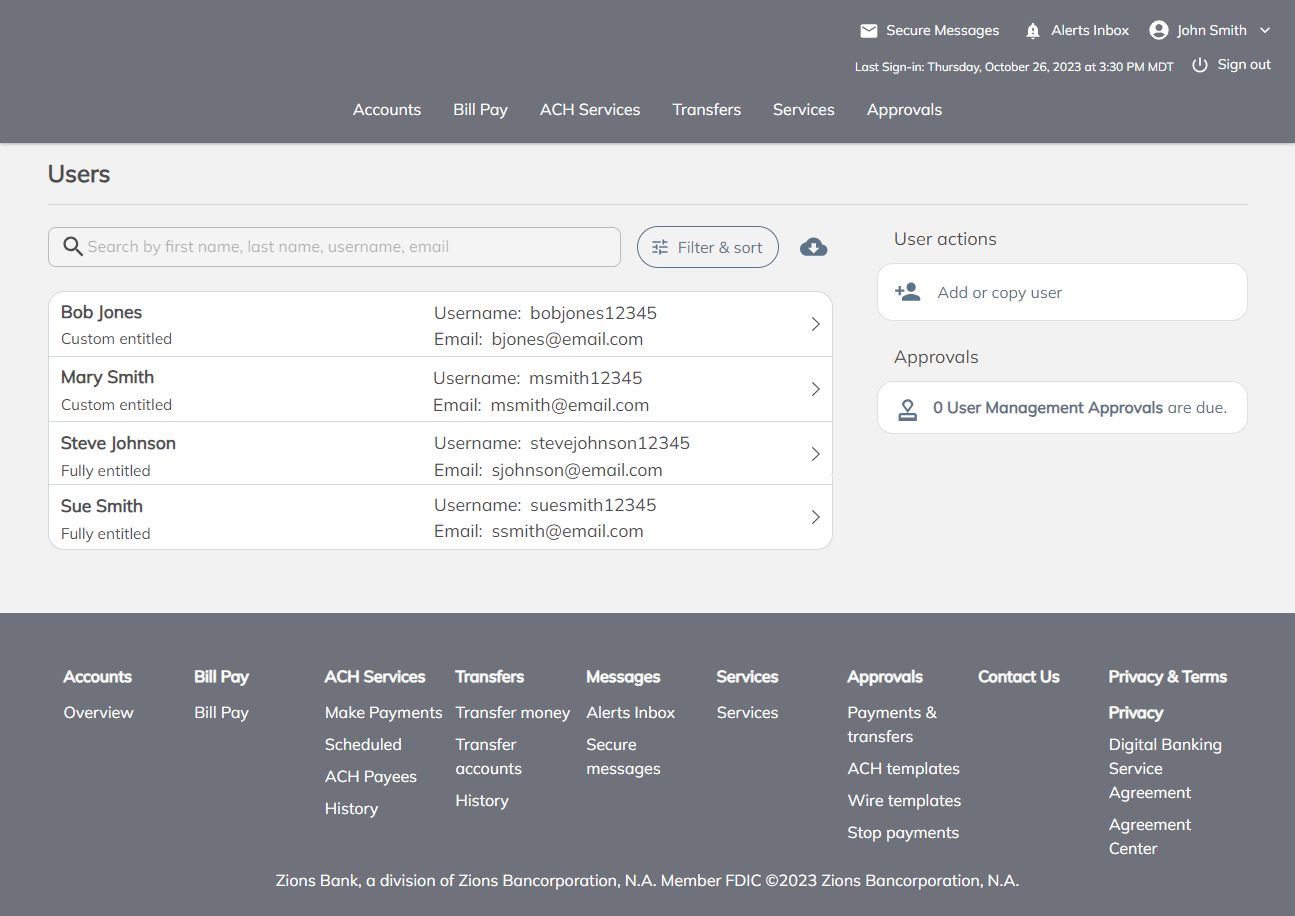
Task: Click the Secure Messages envelope icon
Action: [x=868, y=31]
